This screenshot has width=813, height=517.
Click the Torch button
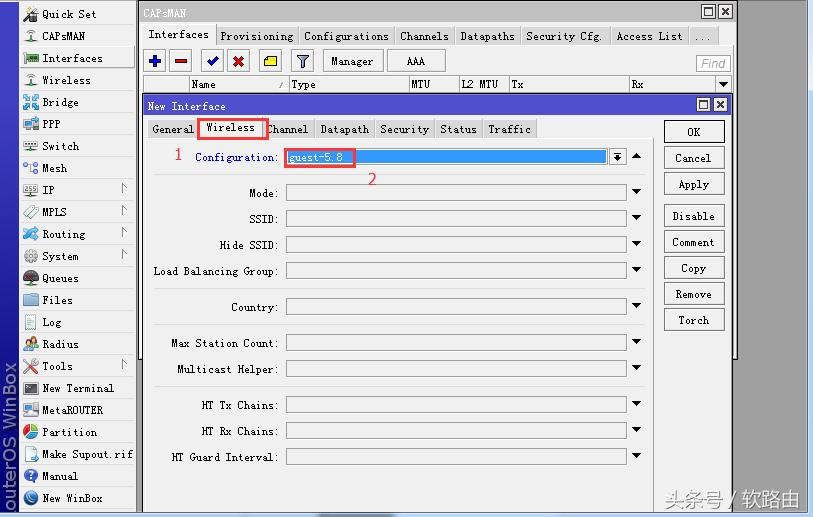click(694, 320)
